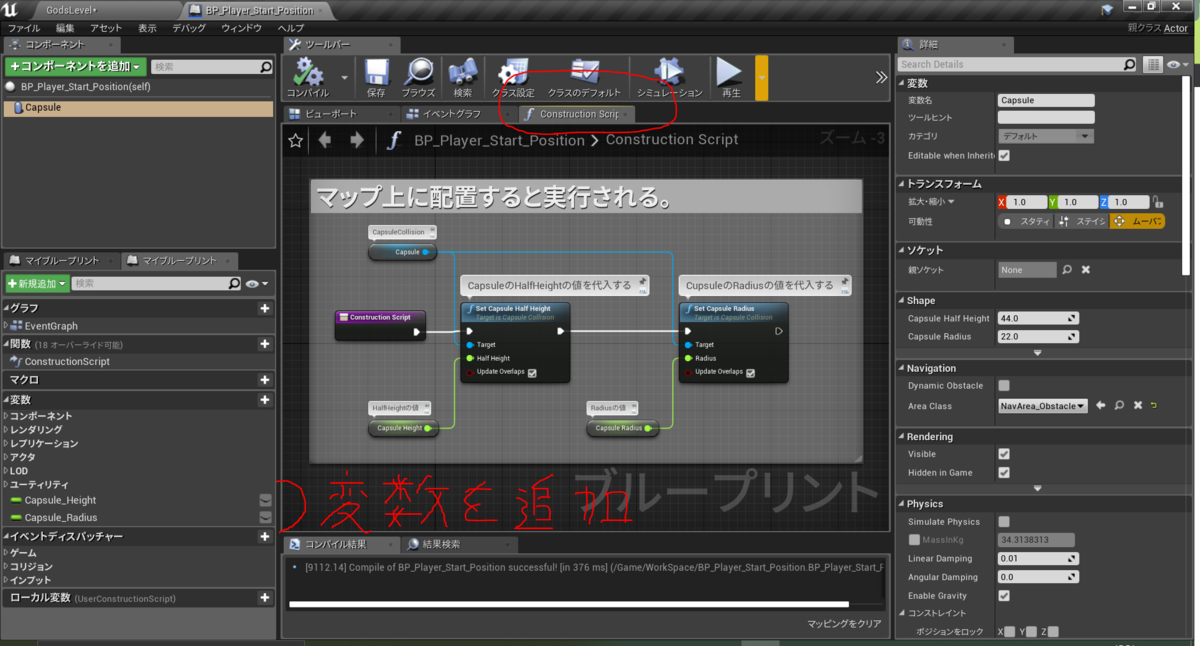Add a new graph with the グラフ plus

click(264, 308)
